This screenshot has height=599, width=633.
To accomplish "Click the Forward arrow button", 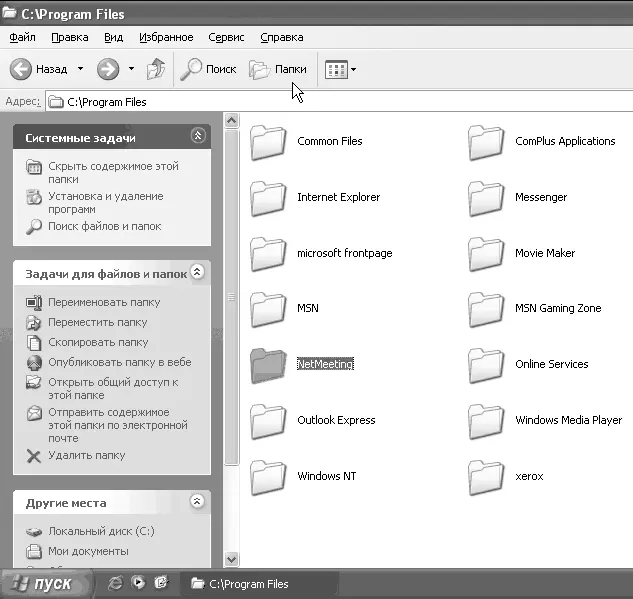I will coord(108,69).
